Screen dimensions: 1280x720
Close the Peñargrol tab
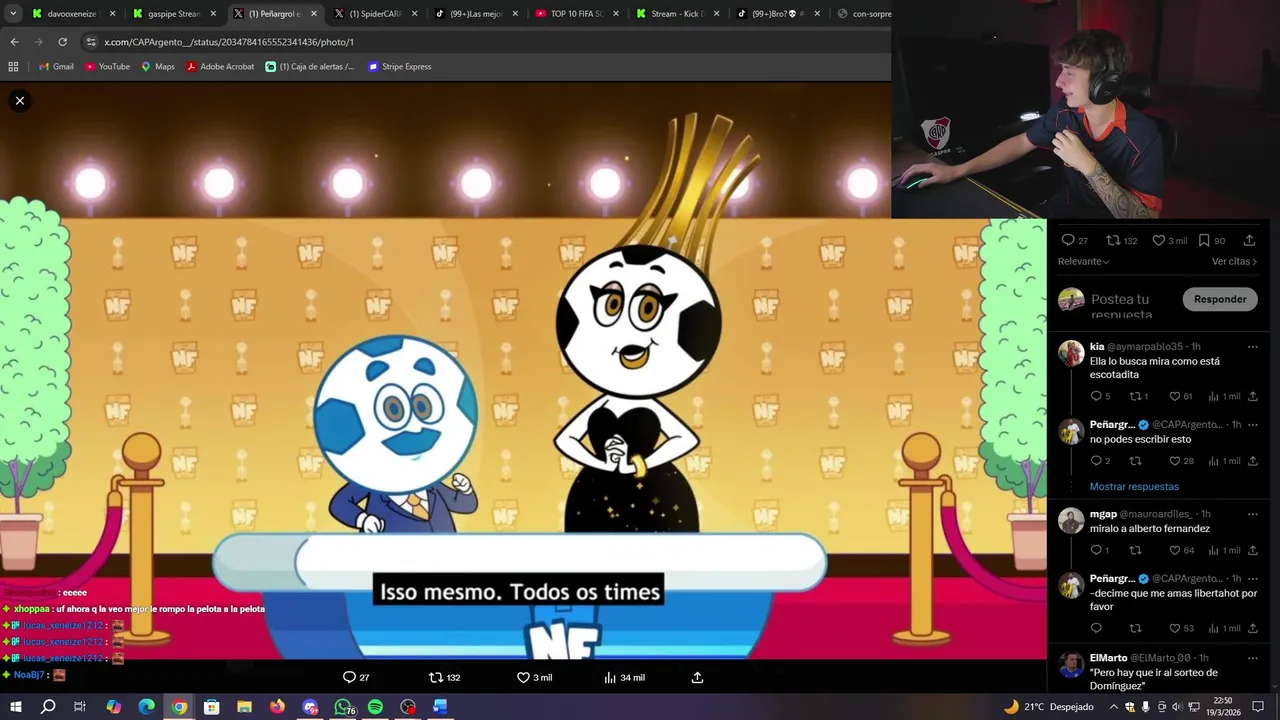tap(314, 14)
